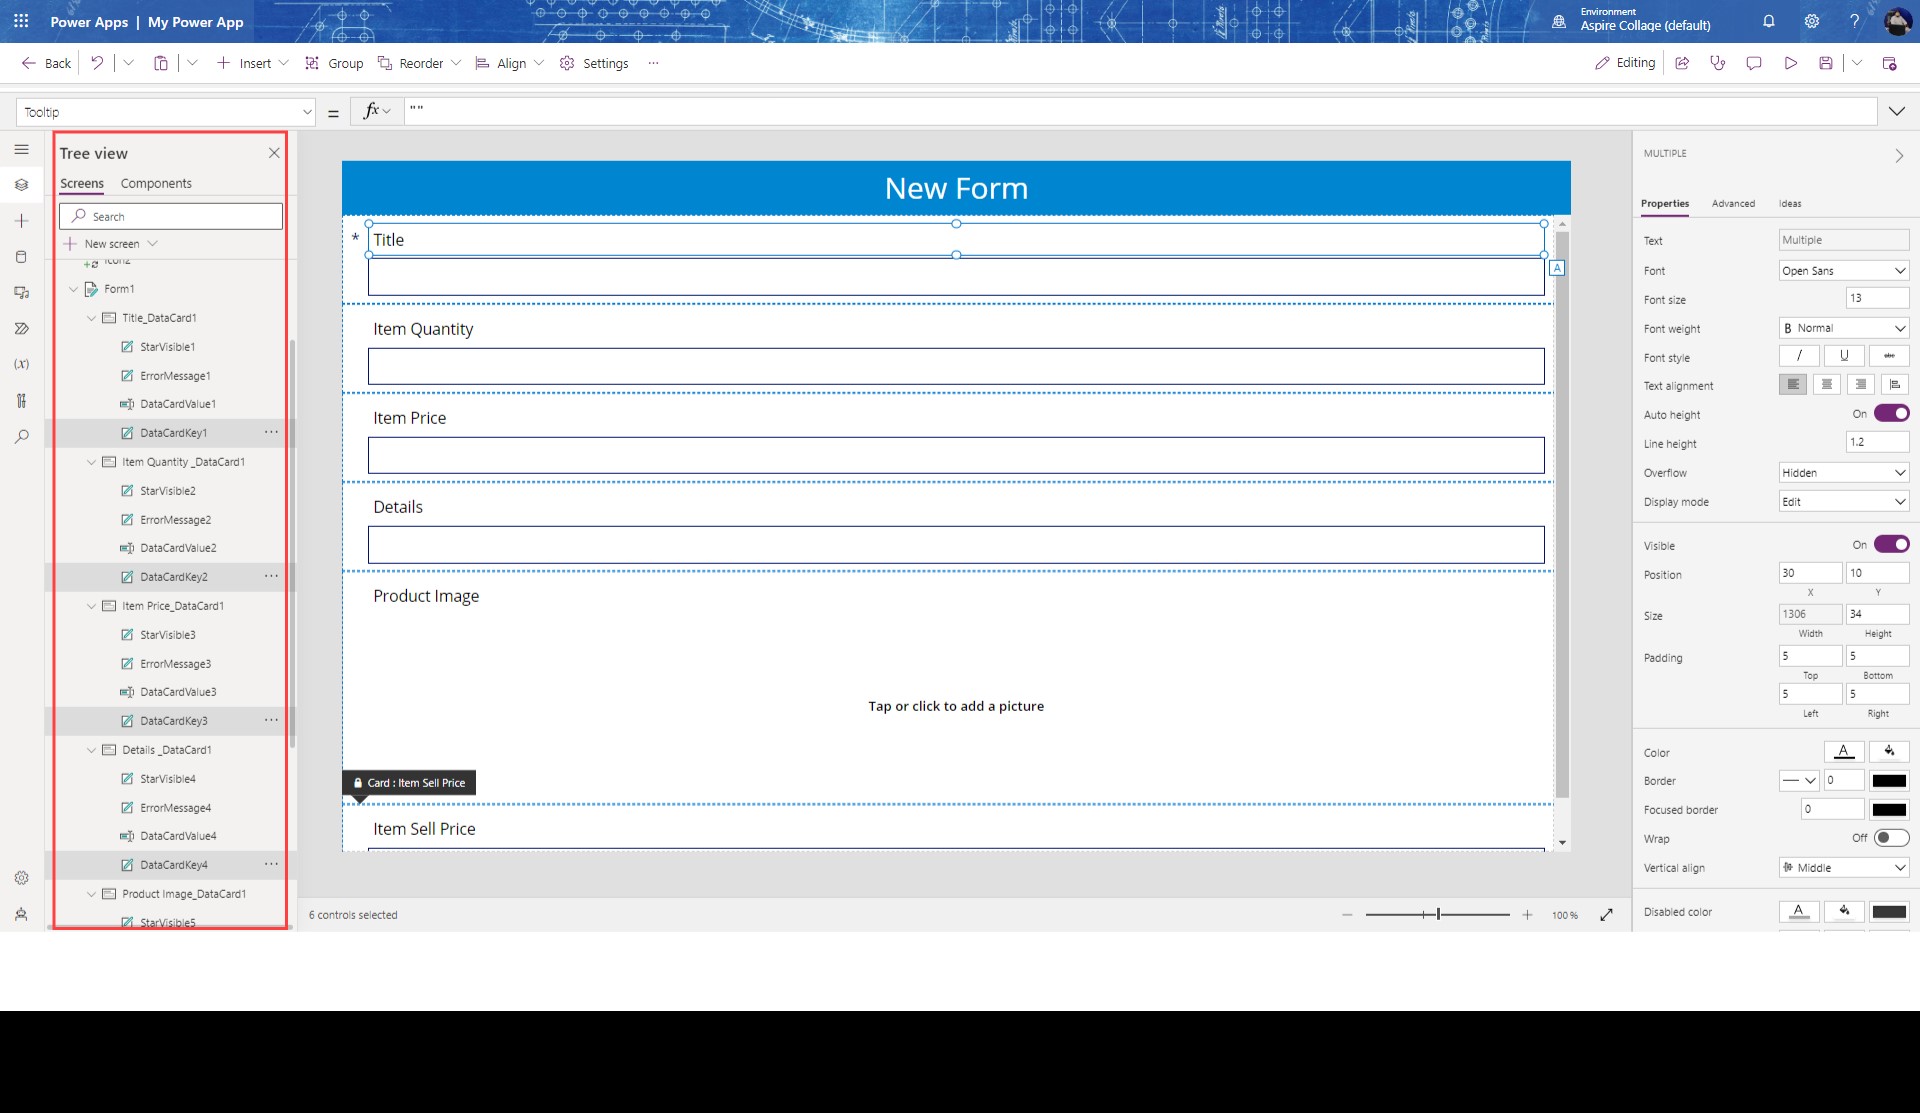Viewport: 1920px width, 1113px height.
Task: Open the Advanced properties tab
Action: point(1733,203)
